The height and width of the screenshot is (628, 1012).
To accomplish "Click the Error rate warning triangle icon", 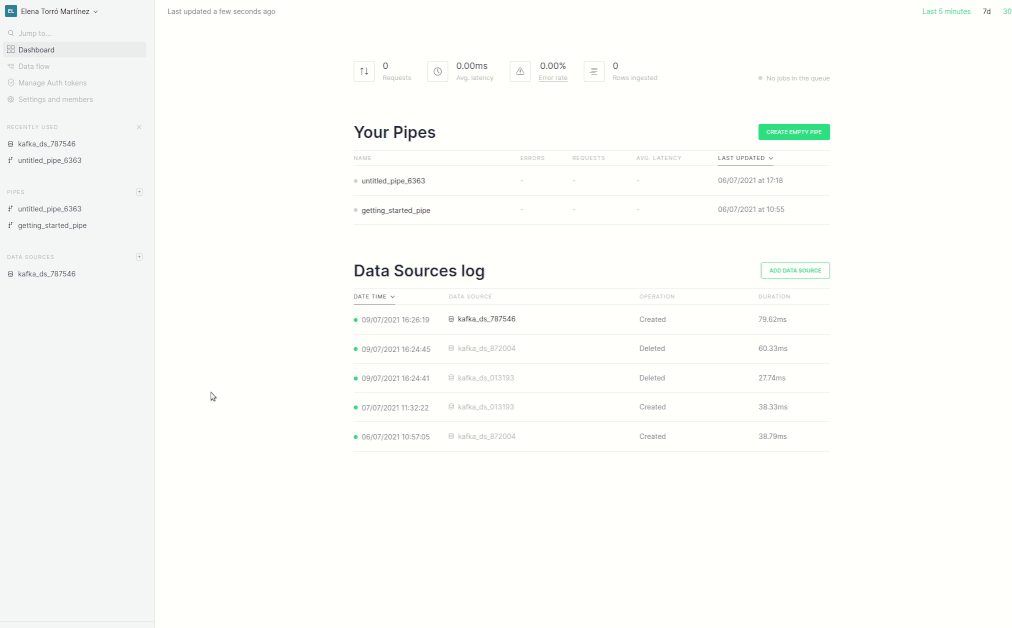I will pos(520,71).
